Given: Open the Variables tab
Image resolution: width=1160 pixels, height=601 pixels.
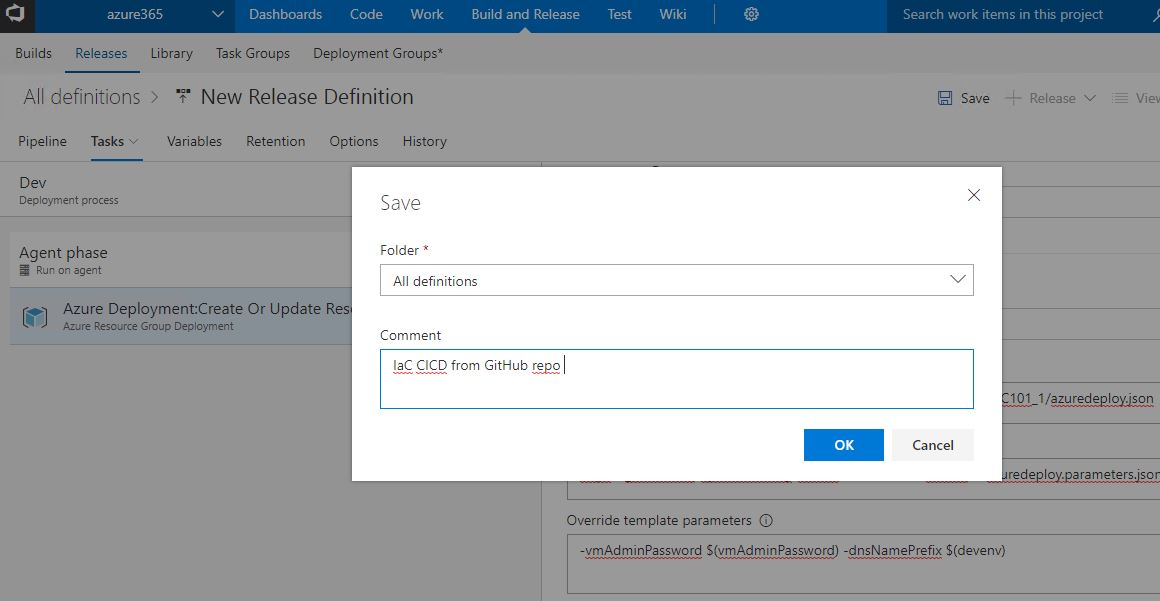Looking at the screenshot, I should tap(195, 141).
